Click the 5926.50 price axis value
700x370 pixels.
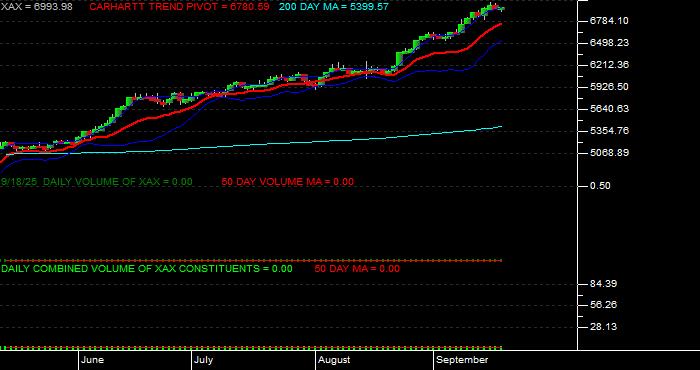(x=609, y=87)
